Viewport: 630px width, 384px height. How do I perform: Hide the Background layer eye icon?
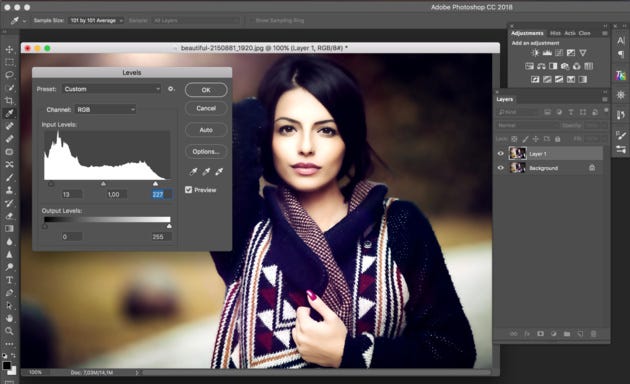click(x=501, y=168)
